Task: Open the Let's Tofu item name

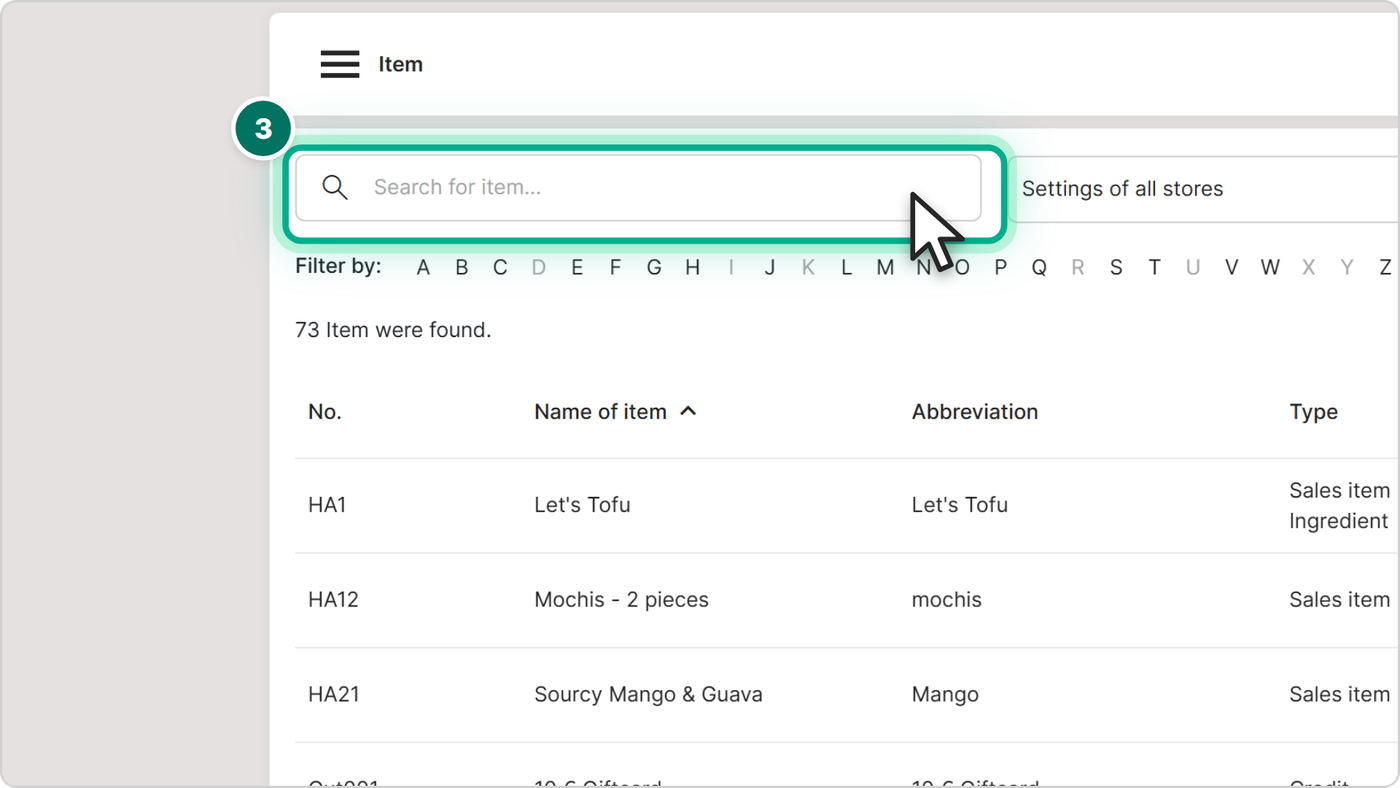Action: [582, 505]
